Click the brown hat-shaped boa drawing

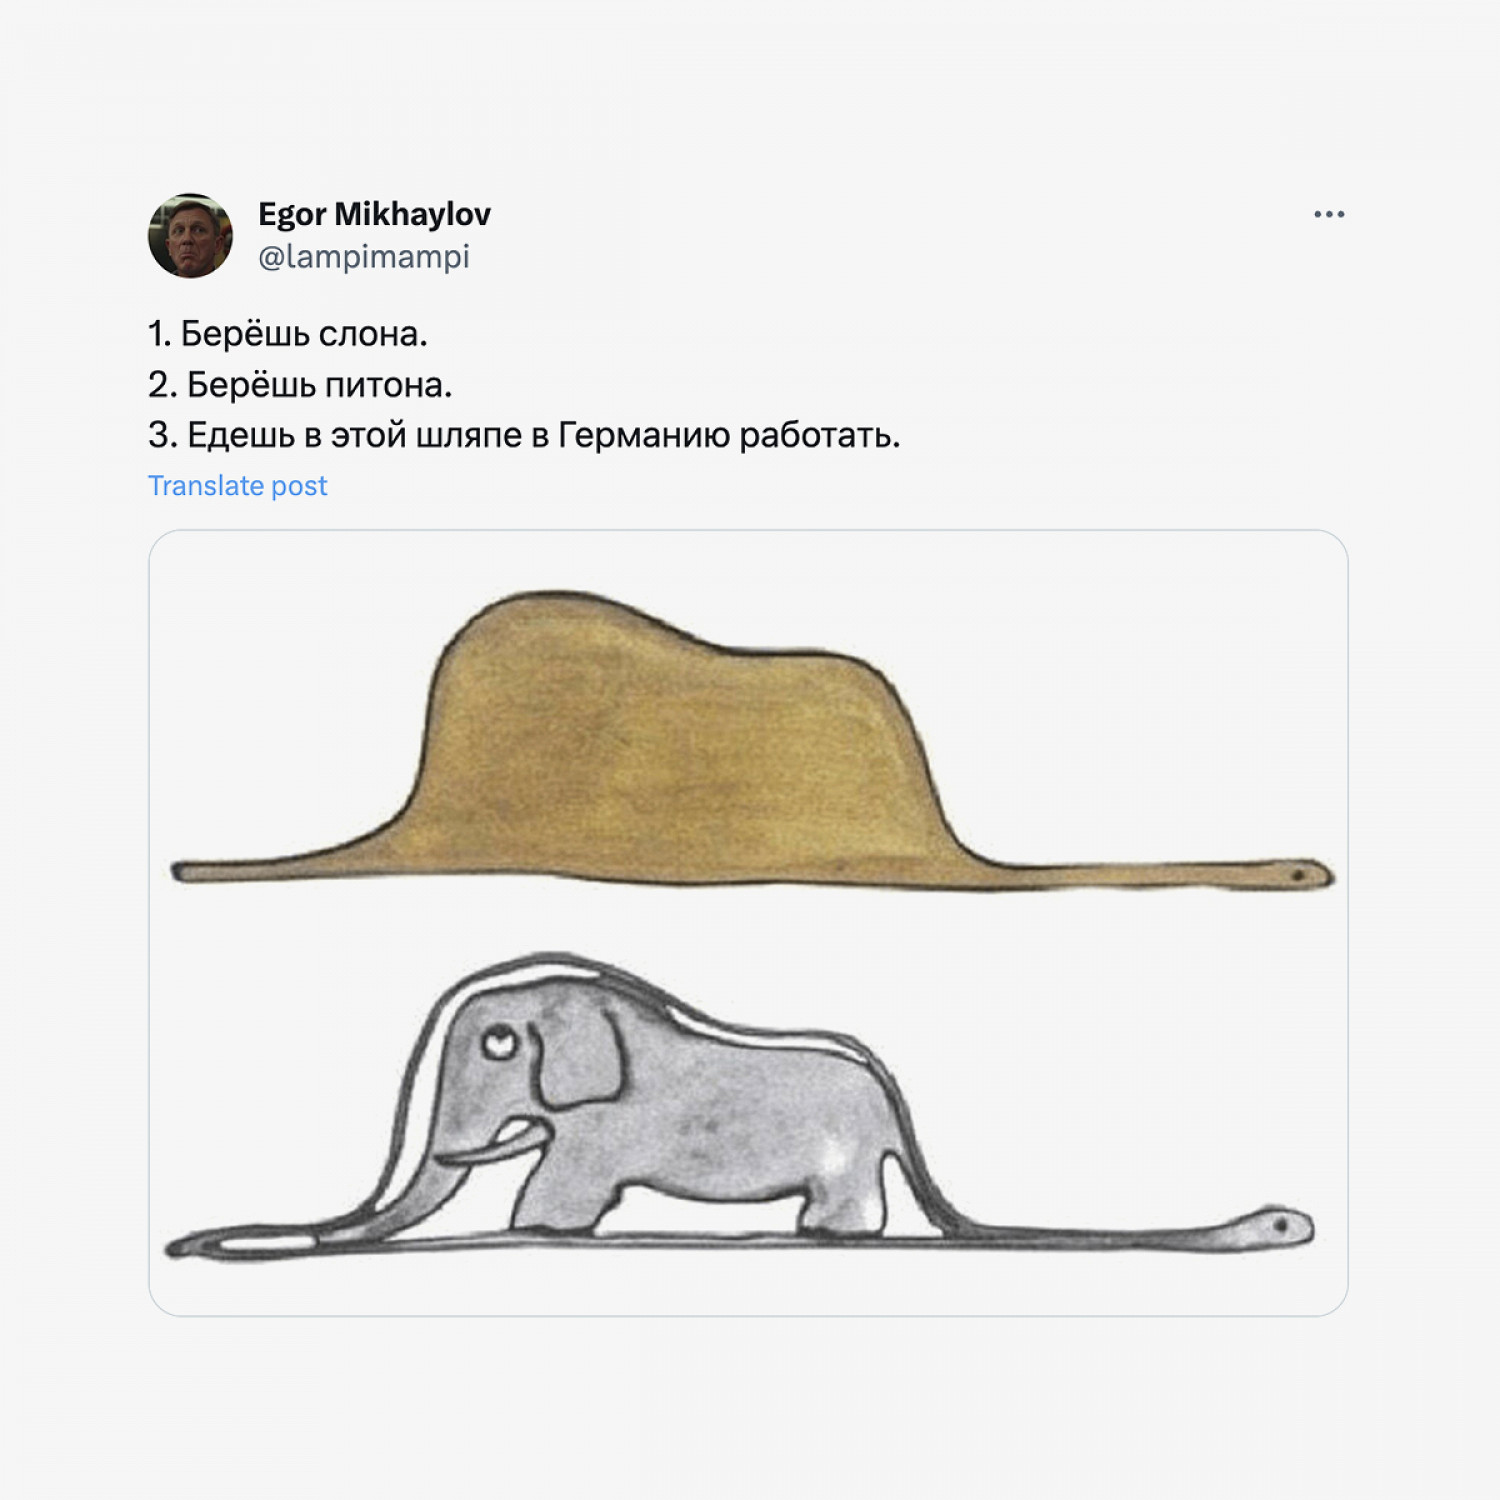(x=660, y=760)
